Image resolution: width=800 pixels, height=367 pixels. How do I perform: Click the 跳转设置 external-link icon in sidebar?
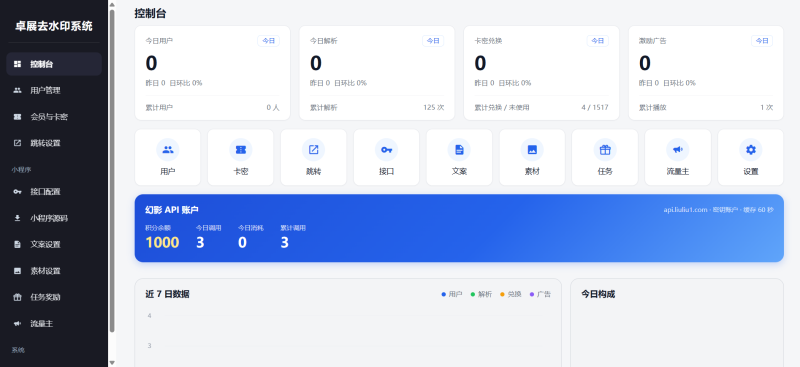[17, 143]
